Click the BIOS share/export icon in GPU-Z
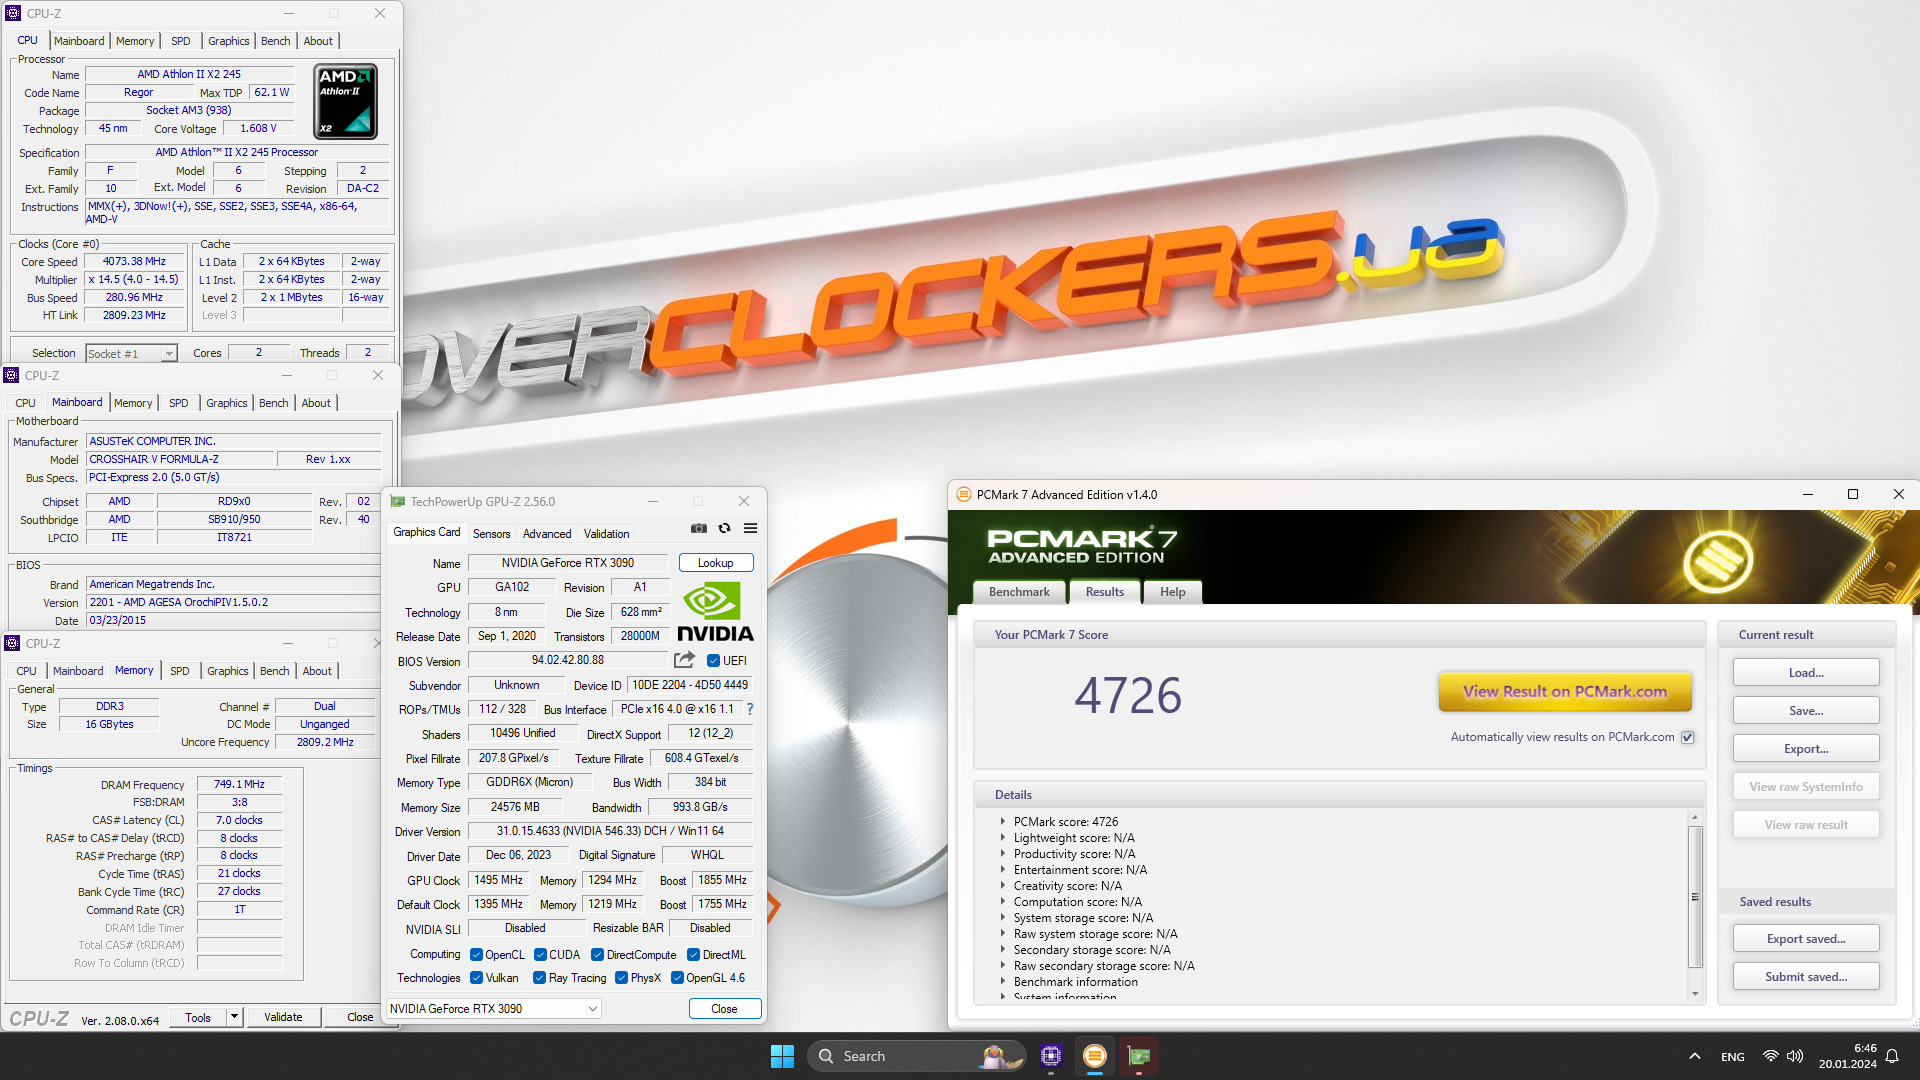The height and width of the screenshot is (1080, 1920). [x=684, y=660]
